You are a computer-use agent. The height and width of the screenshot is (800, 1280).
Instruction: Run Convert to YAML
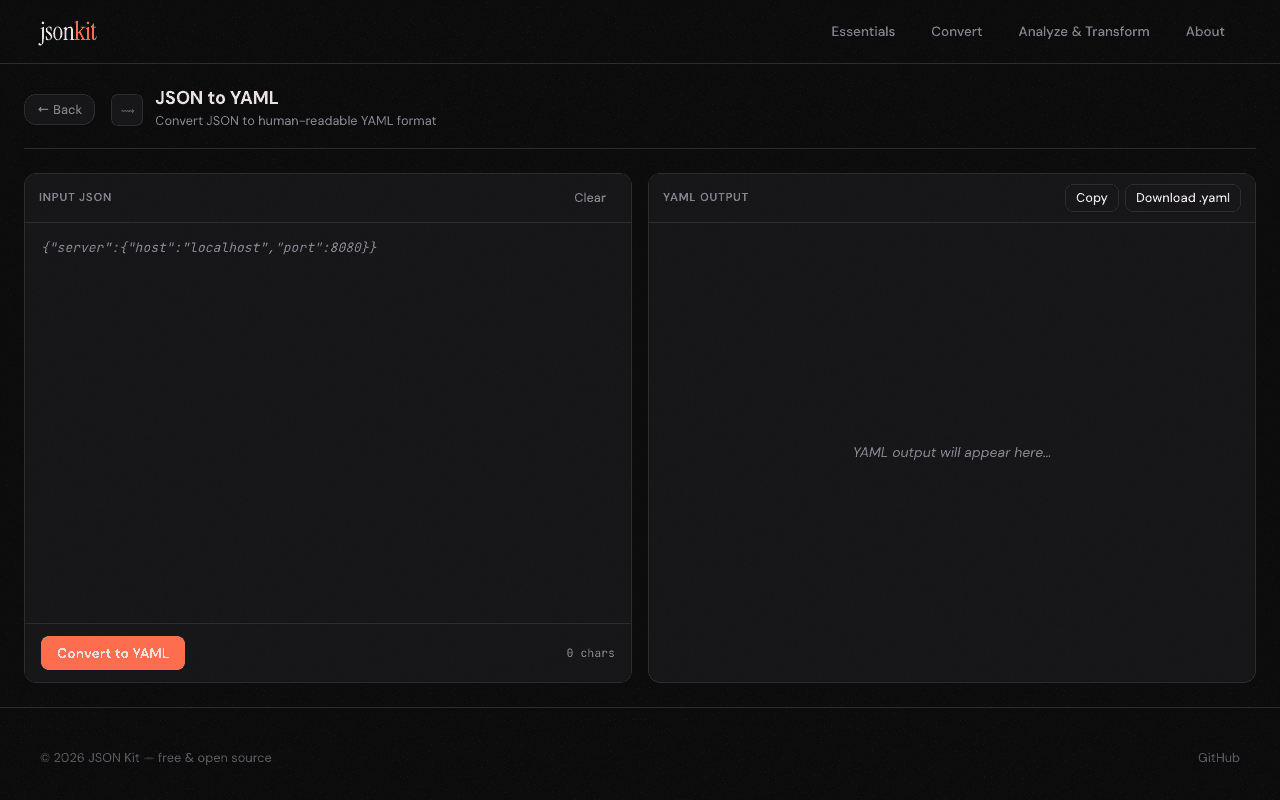coord(113,653)
